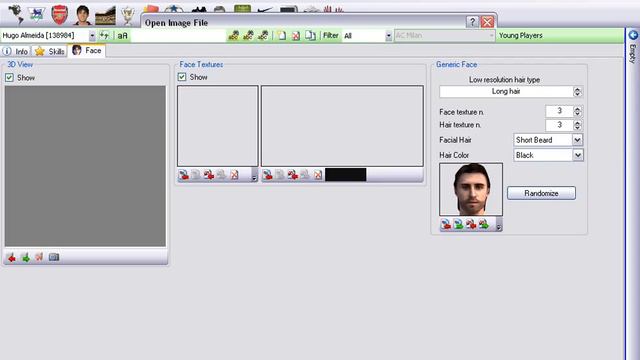Open the Team section Arsenal crest icon
Image resolution: width=640 pixels, height=360 pixels.
coord(60,15)
